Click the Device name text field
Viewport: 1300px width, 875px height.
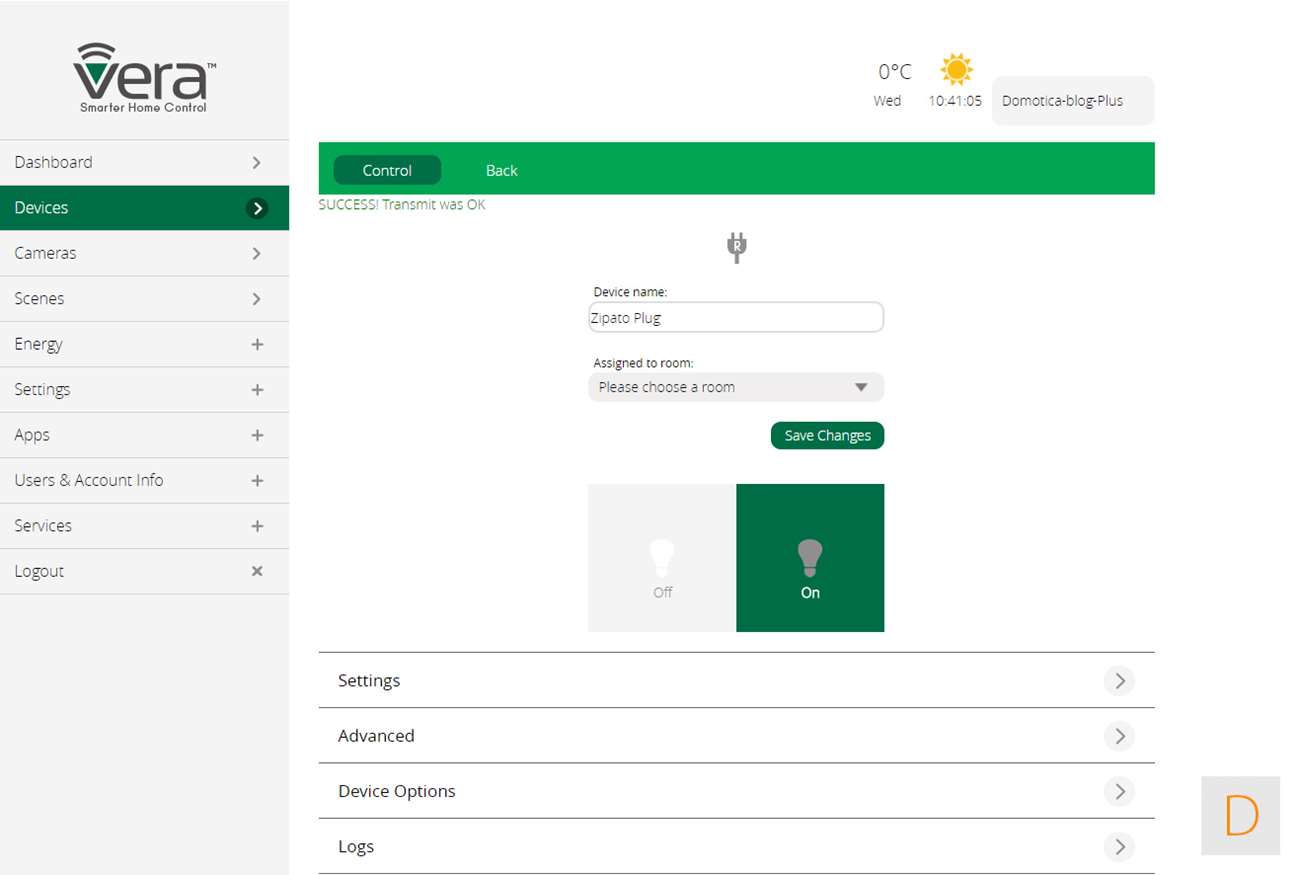point(736,318)
